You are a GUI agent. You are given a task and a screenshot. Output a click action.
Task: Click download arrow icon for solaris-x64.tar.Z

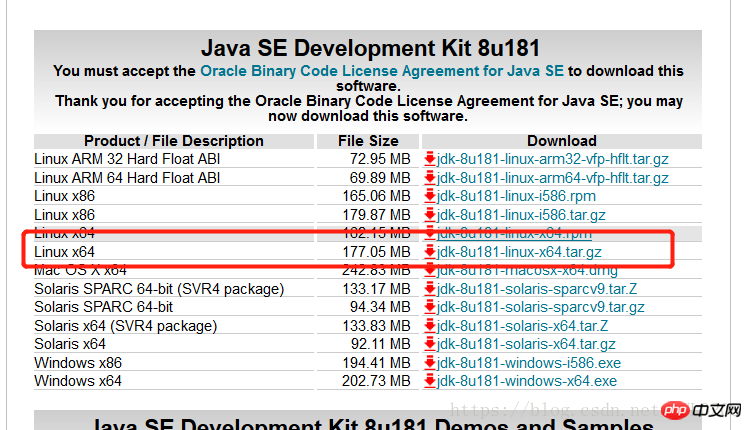click(430, 326)
